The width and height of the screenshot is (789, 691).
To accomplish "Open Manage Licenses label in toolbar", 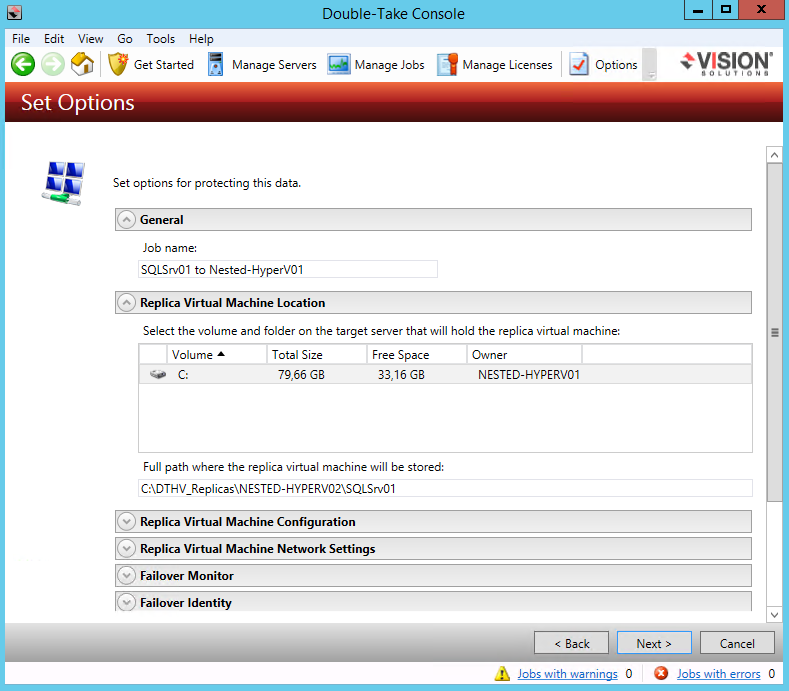I will [x=507, y=65].
